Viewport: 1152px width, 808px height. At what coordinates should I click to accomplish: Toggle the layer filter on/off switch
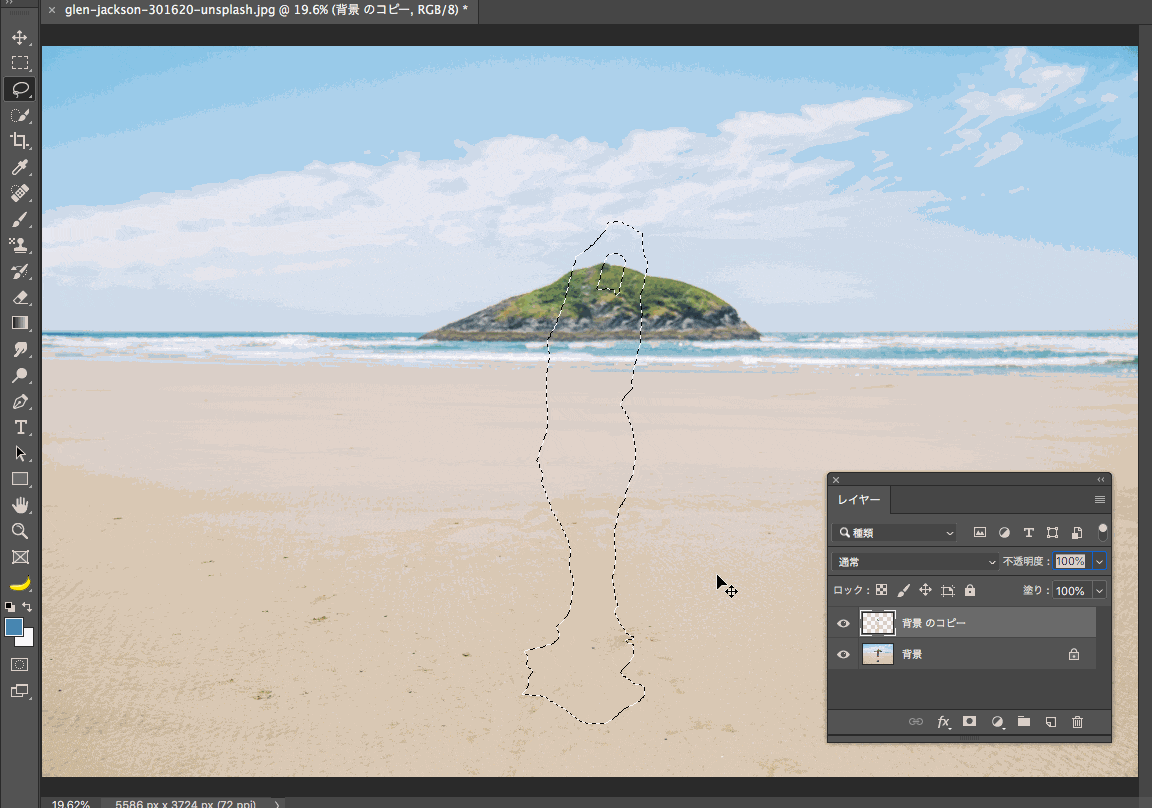point(1103,531)
